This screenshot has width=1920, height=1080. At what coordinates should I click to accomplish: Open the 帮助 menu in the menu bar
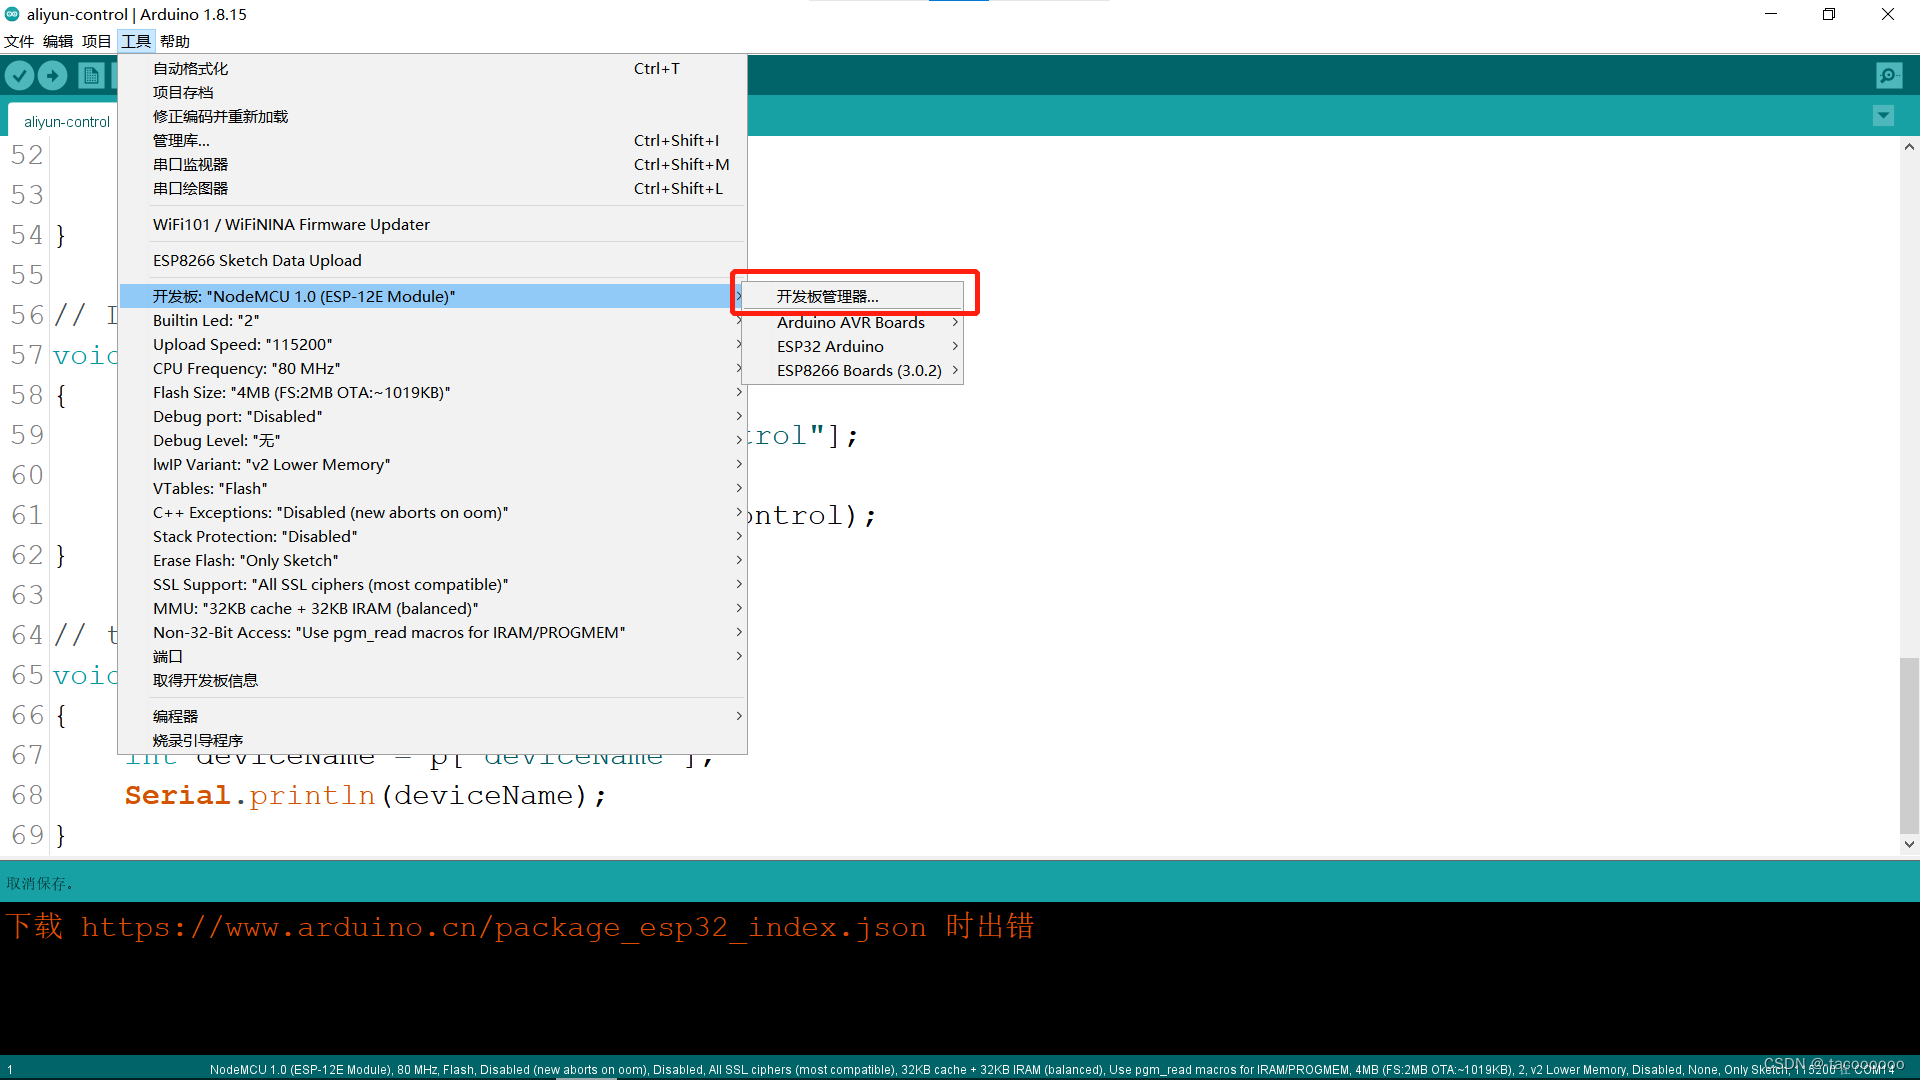click(174, 41)
